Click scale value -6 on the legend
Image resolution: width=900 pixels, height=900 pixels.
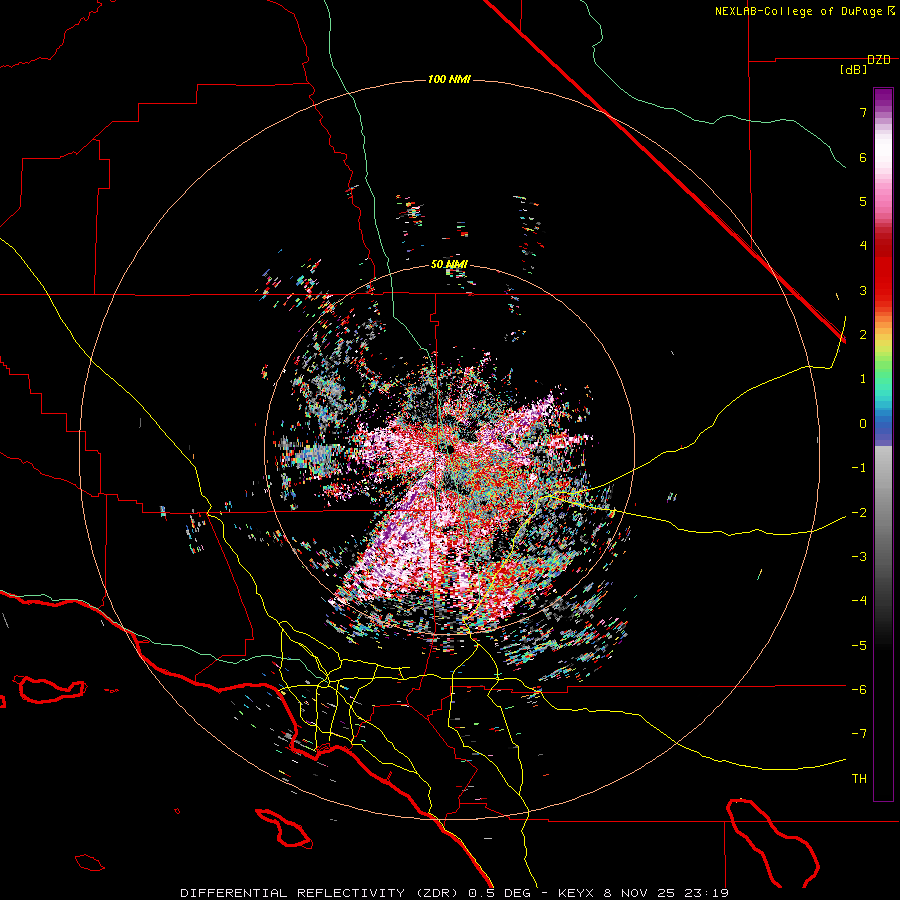pos(859,690)
